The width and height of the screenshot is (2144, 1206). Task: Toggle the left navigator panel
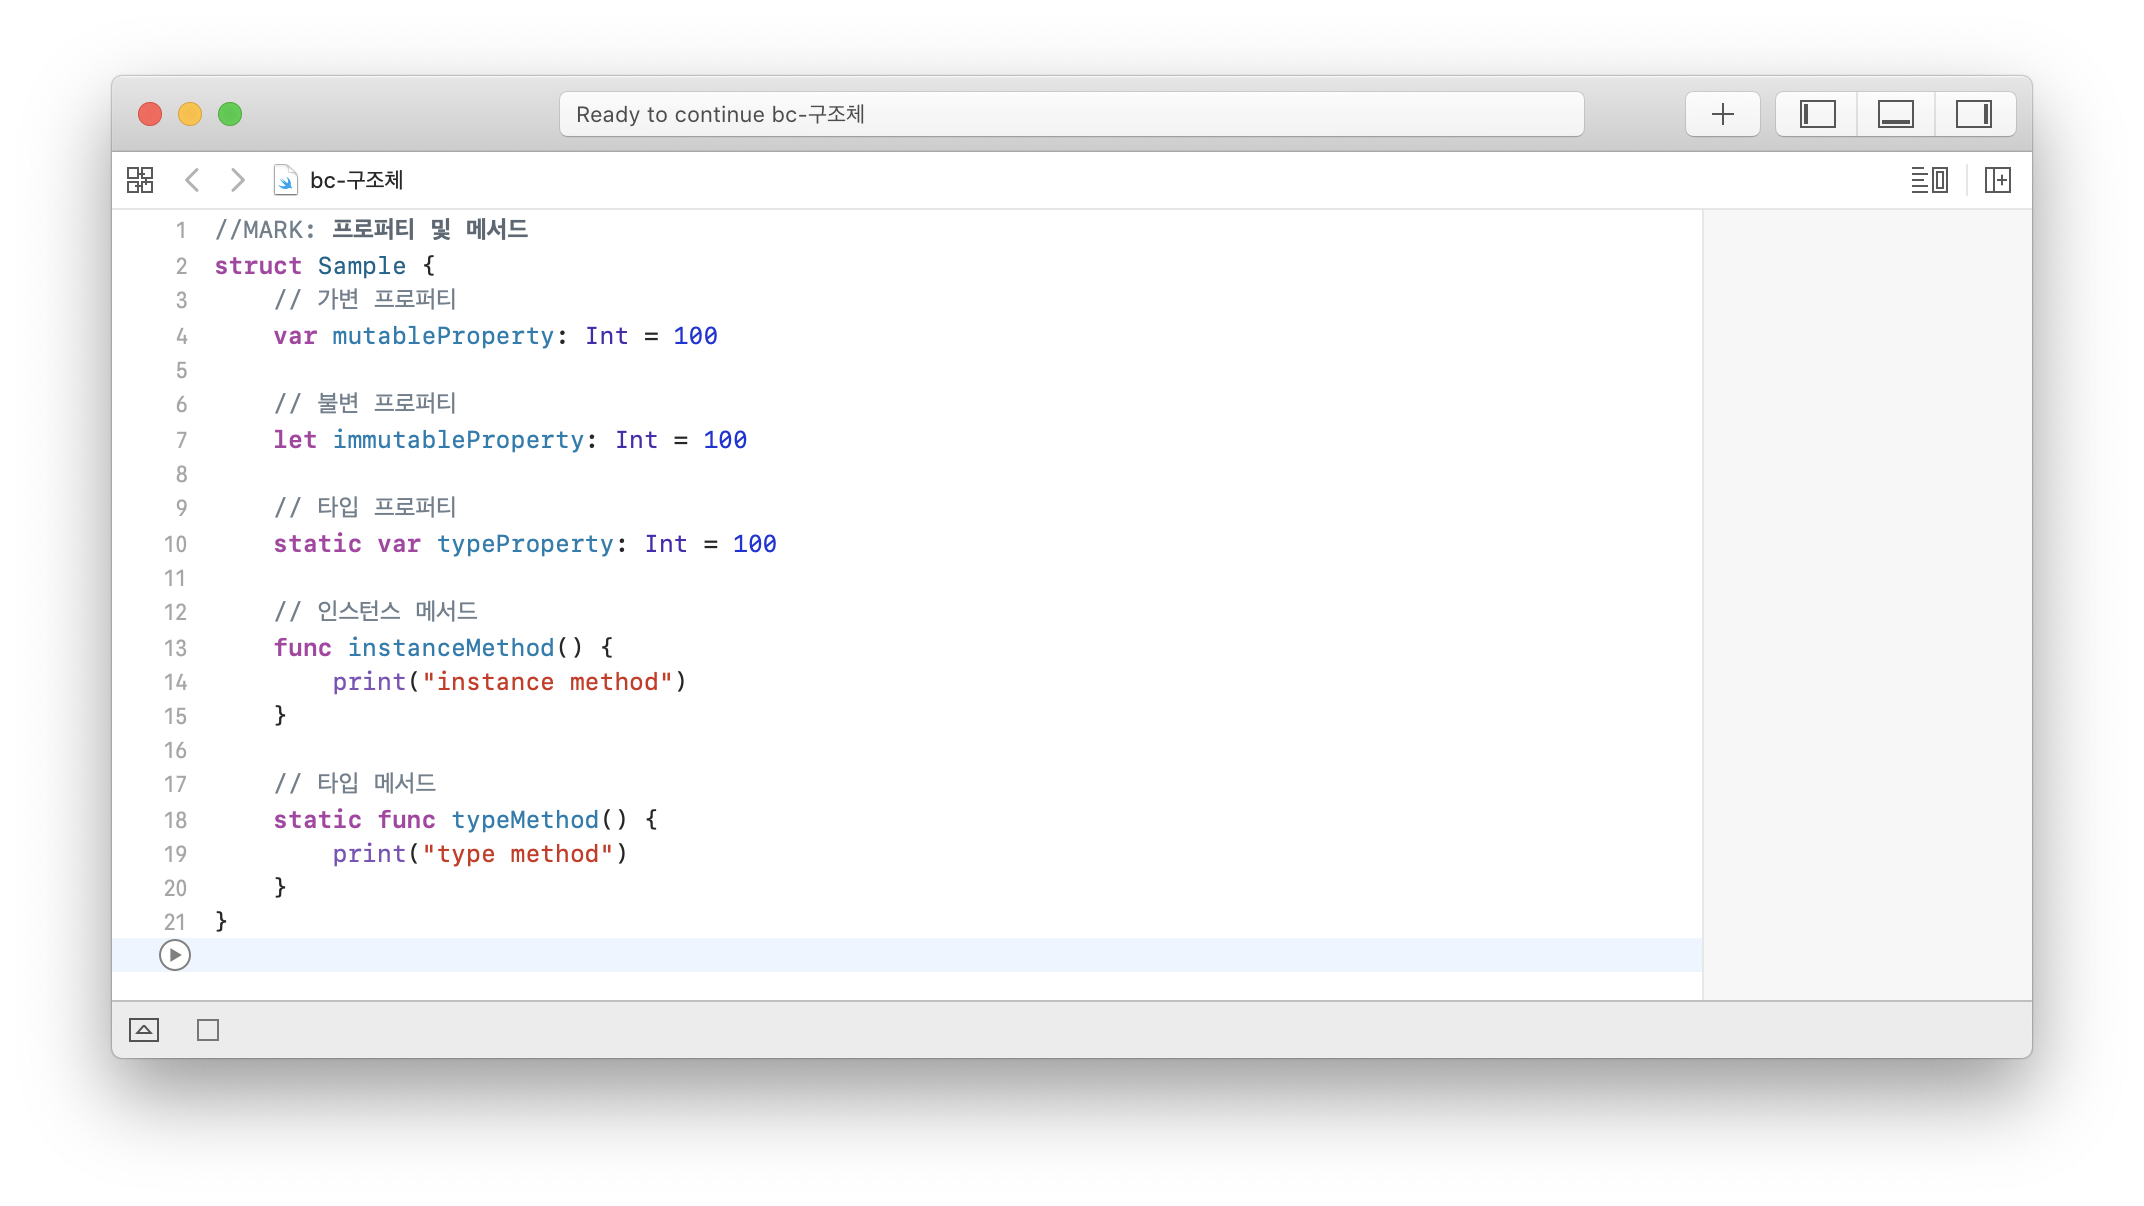(x=1817, y=114)
